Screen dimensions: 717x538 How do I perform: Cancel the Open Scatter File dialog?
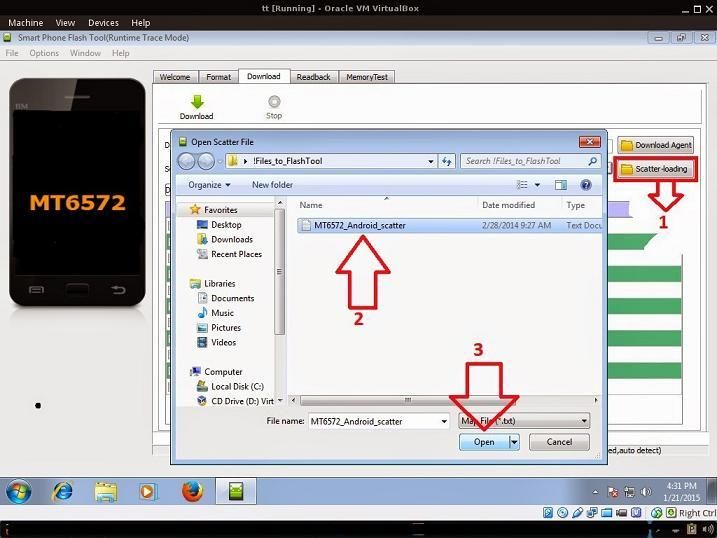pyautogui.click(x=559, y=442)
